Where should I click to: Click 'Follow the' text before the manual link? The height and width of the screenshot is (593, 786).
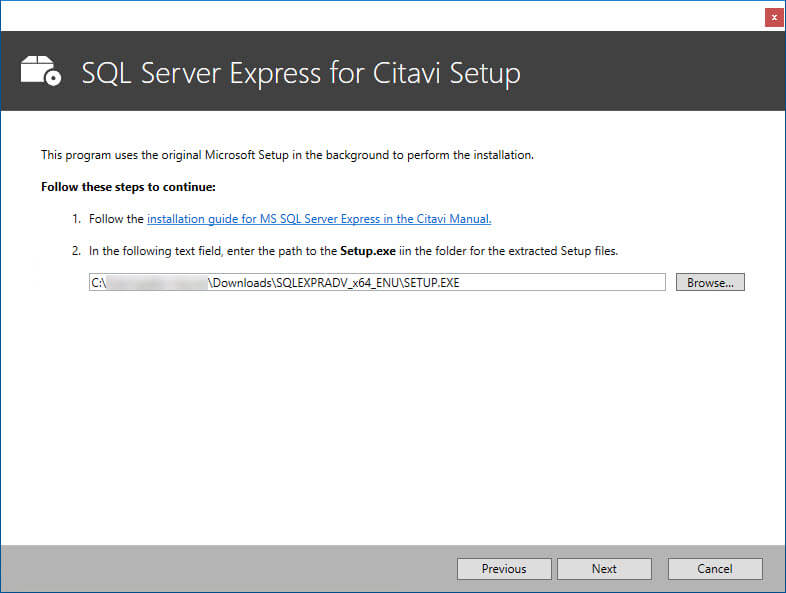pyautogui.click(x=116, y=219)
